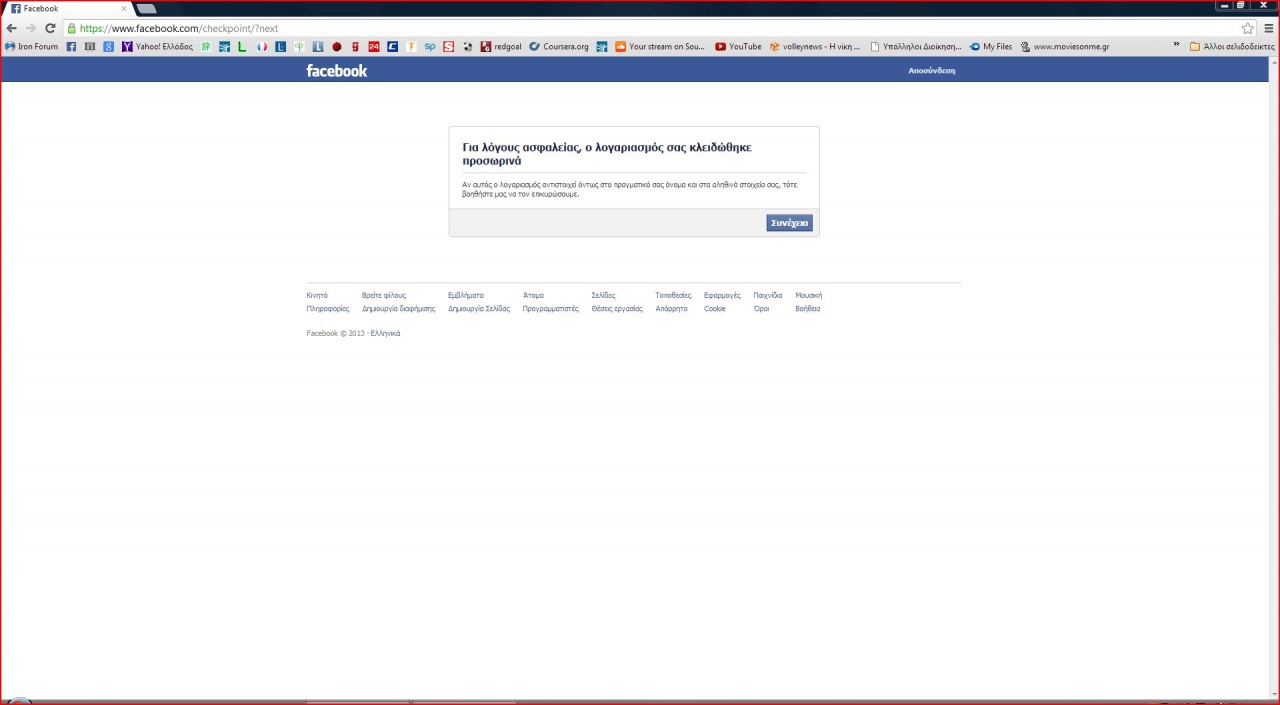Open the Κινητό footer link

tap(317, 295)
